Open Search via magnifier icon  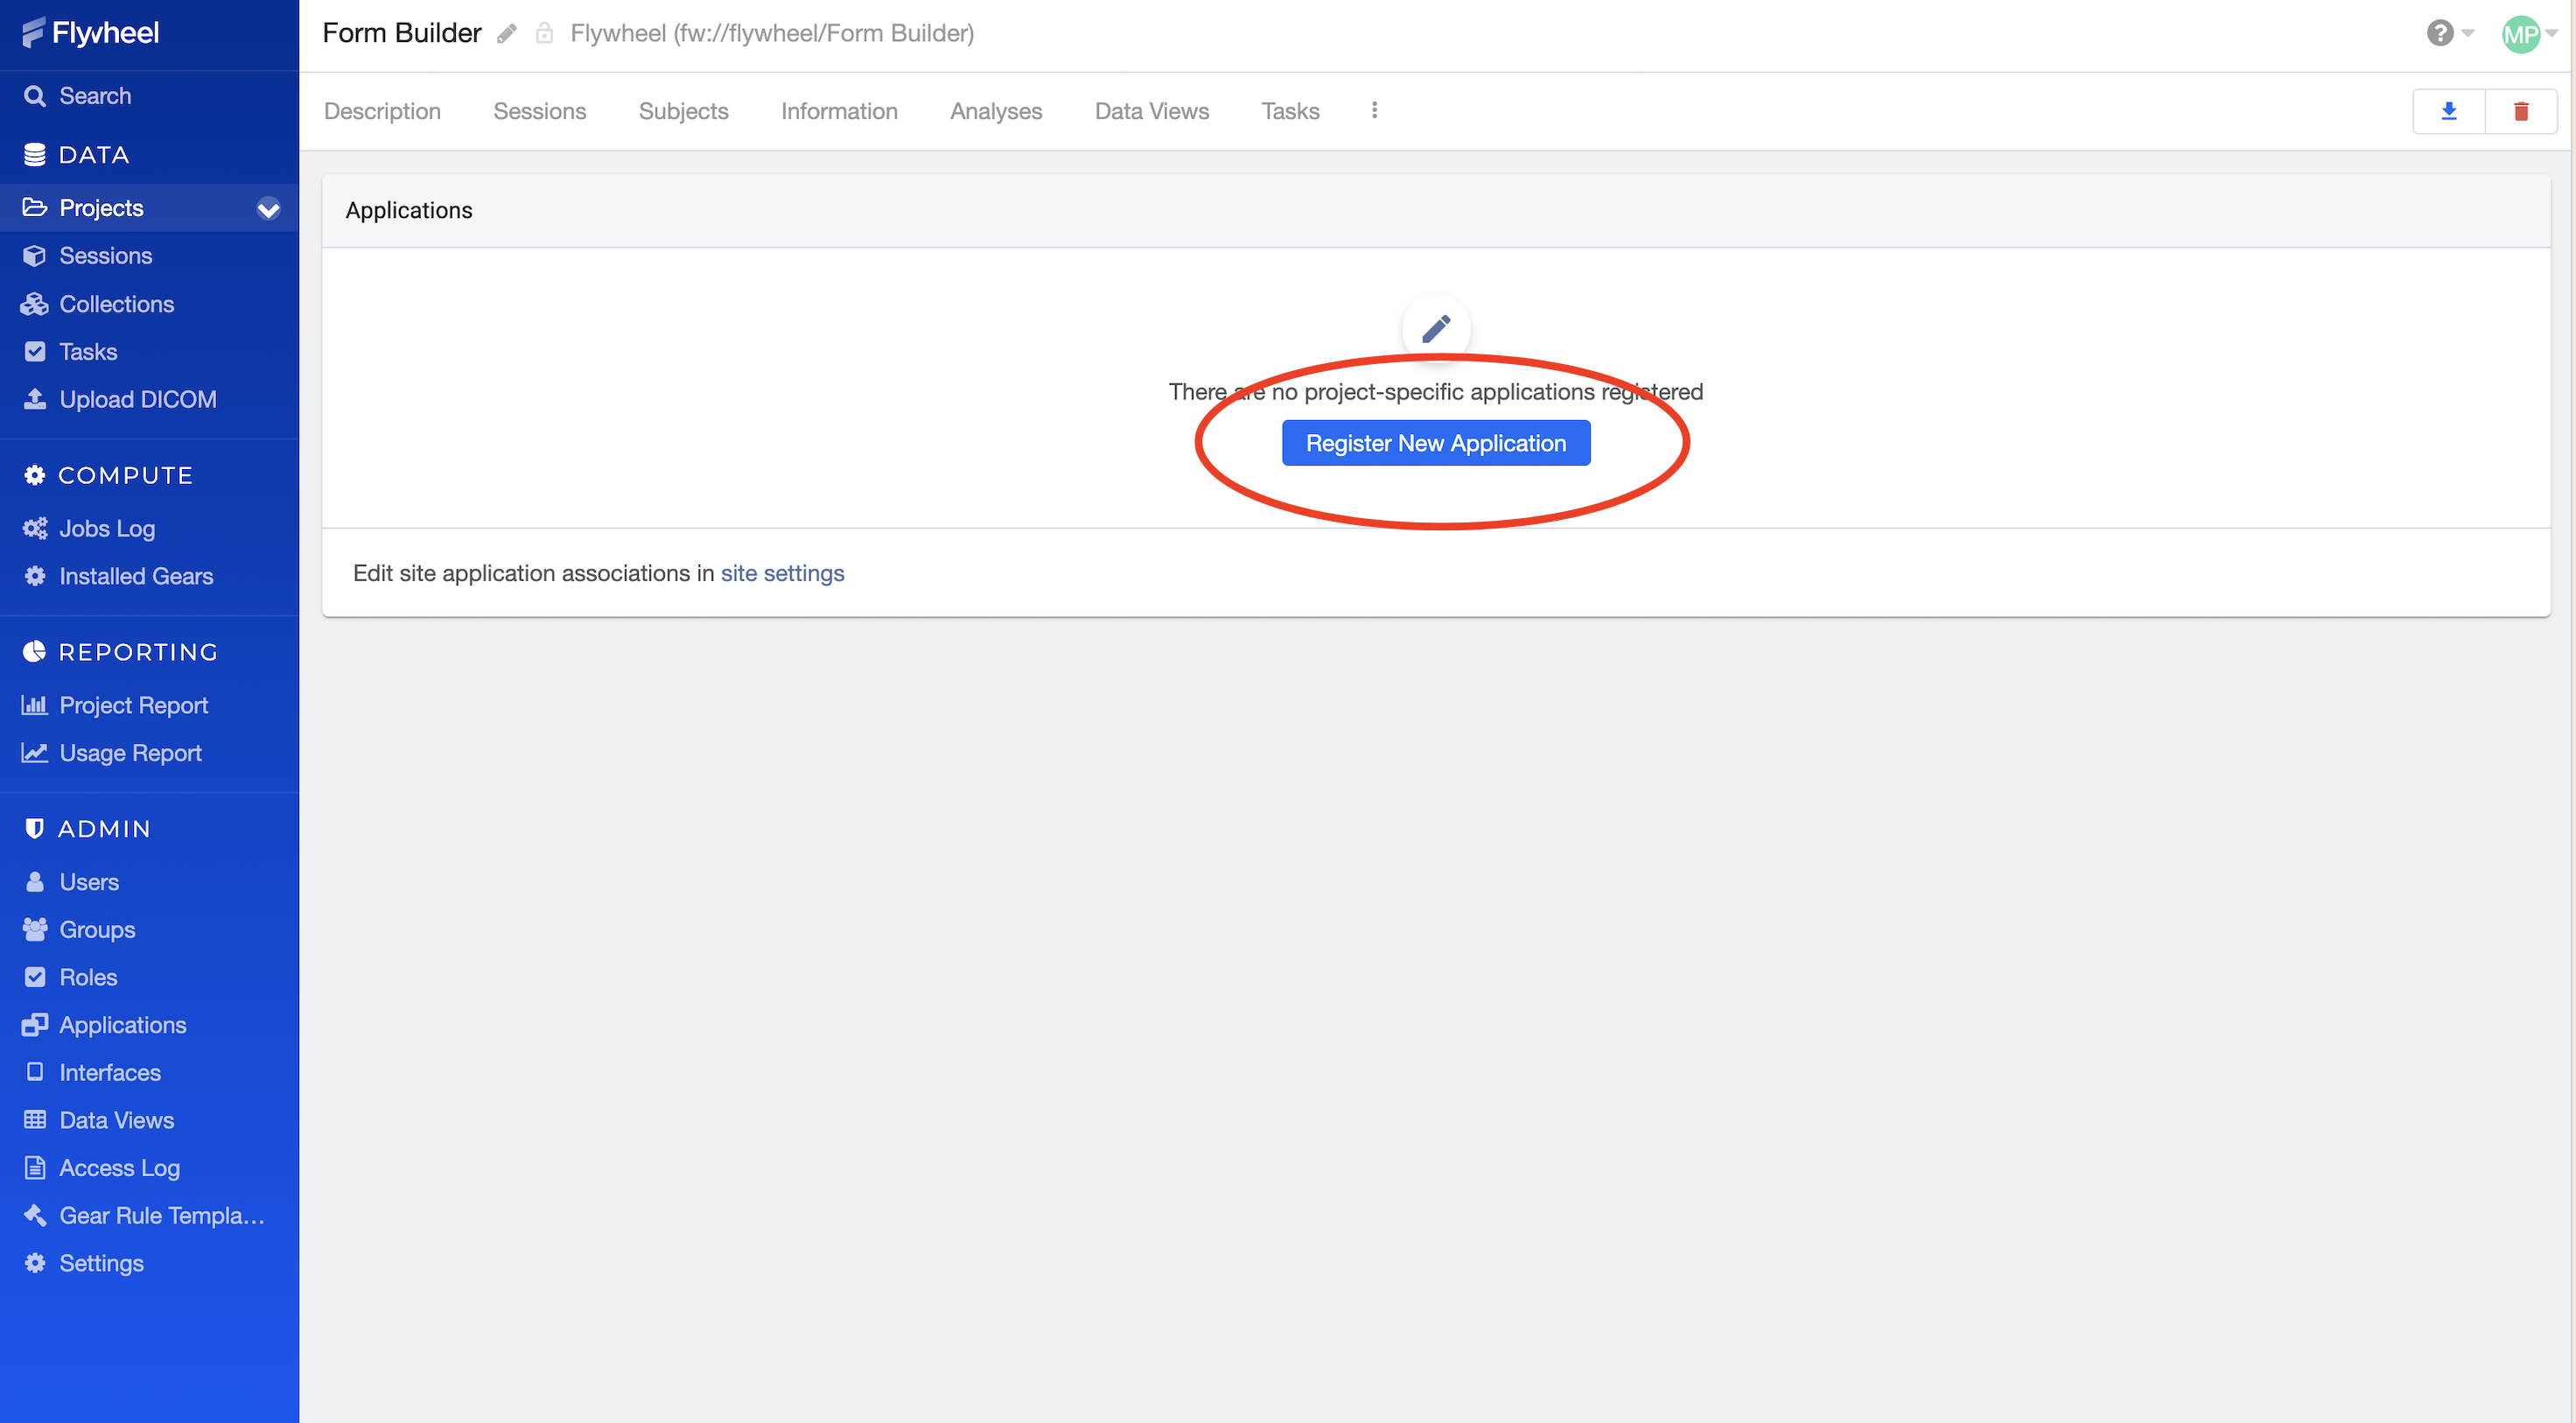[35, 96]
